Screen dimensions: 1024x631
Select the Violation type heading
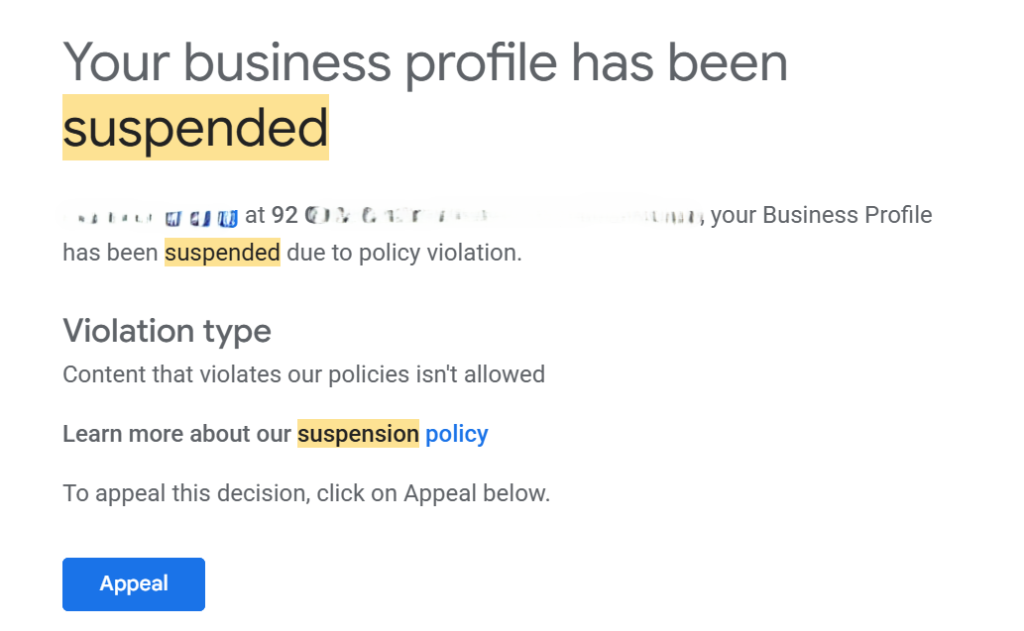tap(166, 330)
